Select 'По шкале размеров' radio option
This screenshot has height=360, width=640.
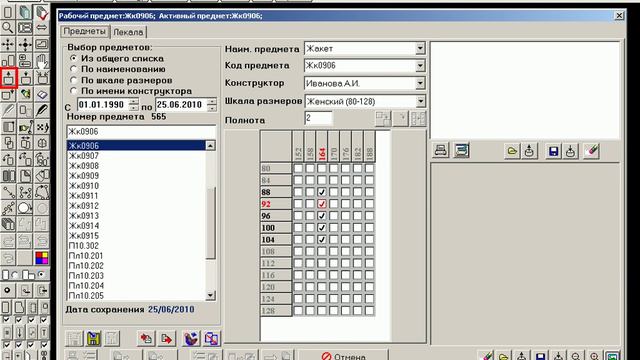coord(73,80)
